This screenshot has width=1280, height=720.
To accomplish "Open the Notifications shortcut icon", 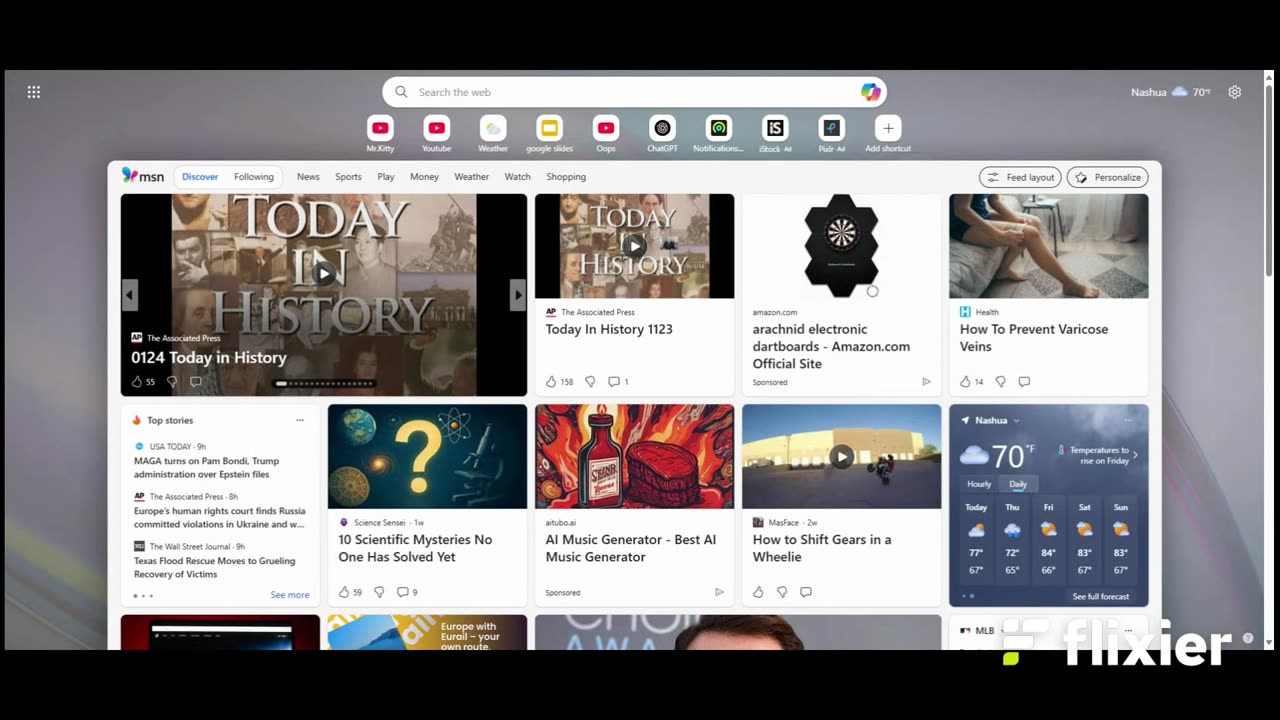I will (x=718, y=128).
